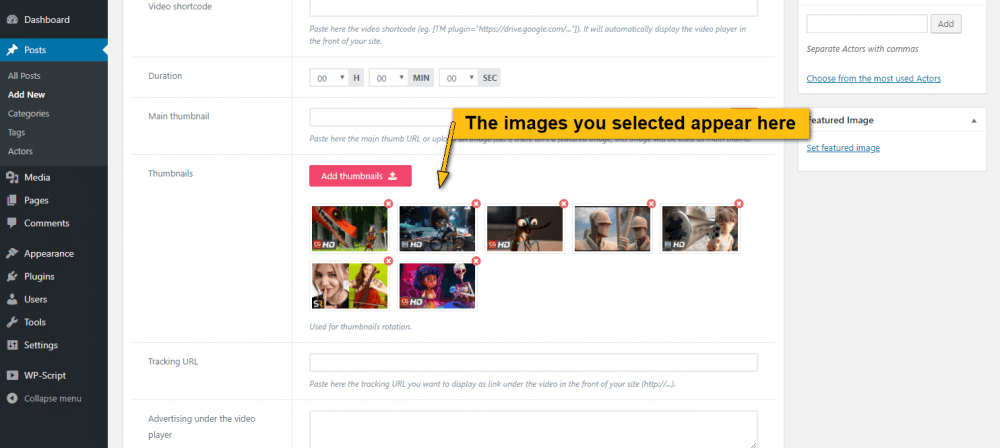This screenshot has width=1000, height=448.
Task: Open the seconds duration dropdown
Action: 459,78
